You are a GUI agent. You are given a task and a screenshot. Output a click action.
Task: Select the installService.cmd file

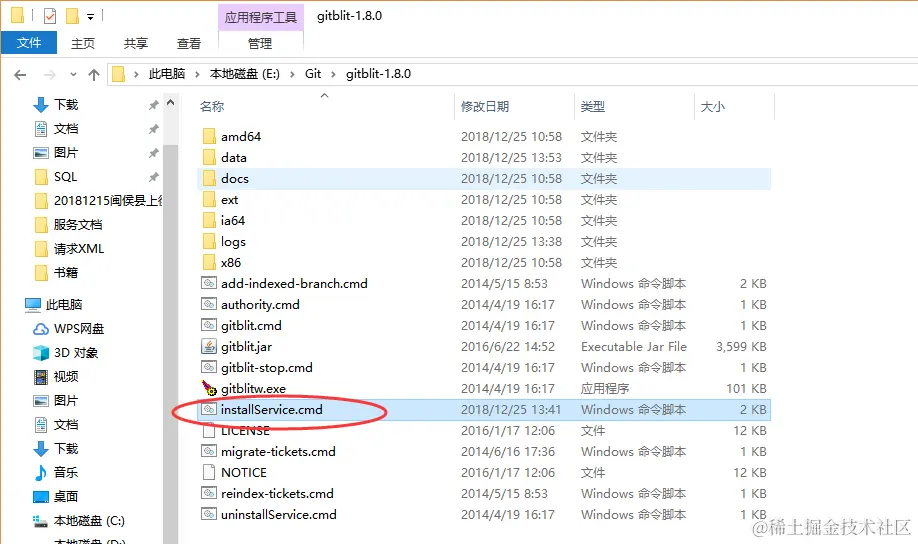tap(484, 410)
